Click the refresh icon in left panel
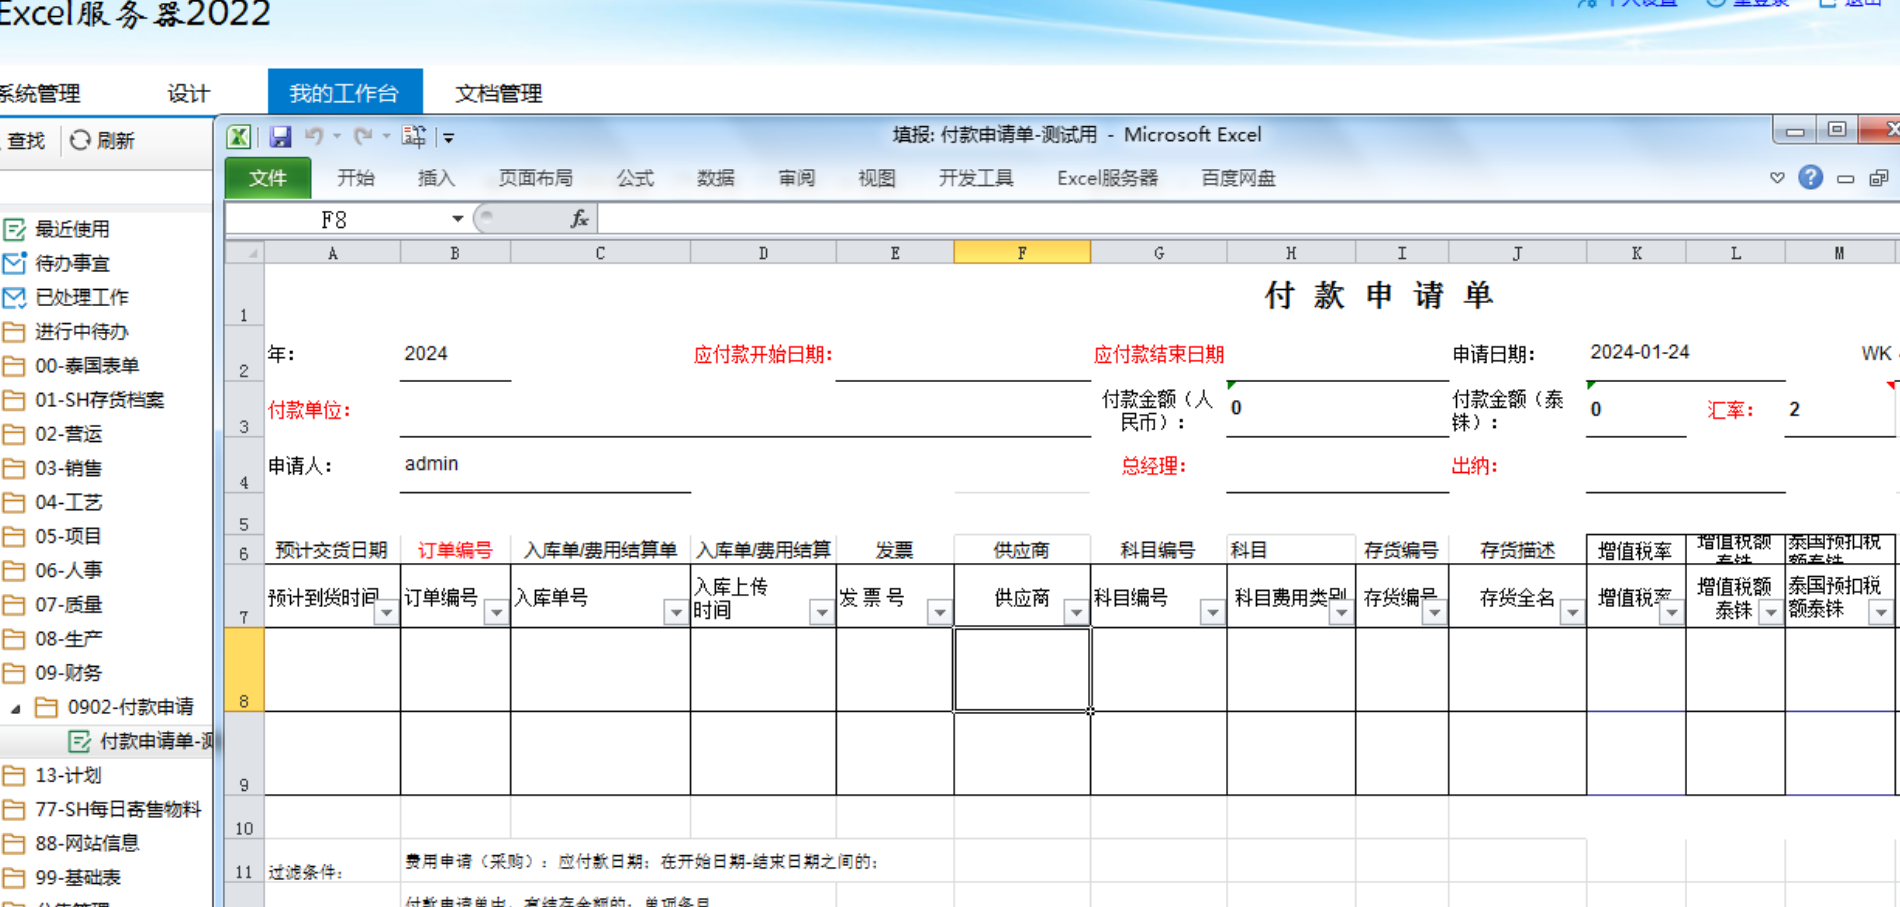This screenshot has width=1900, height=907. coord(80,141)
